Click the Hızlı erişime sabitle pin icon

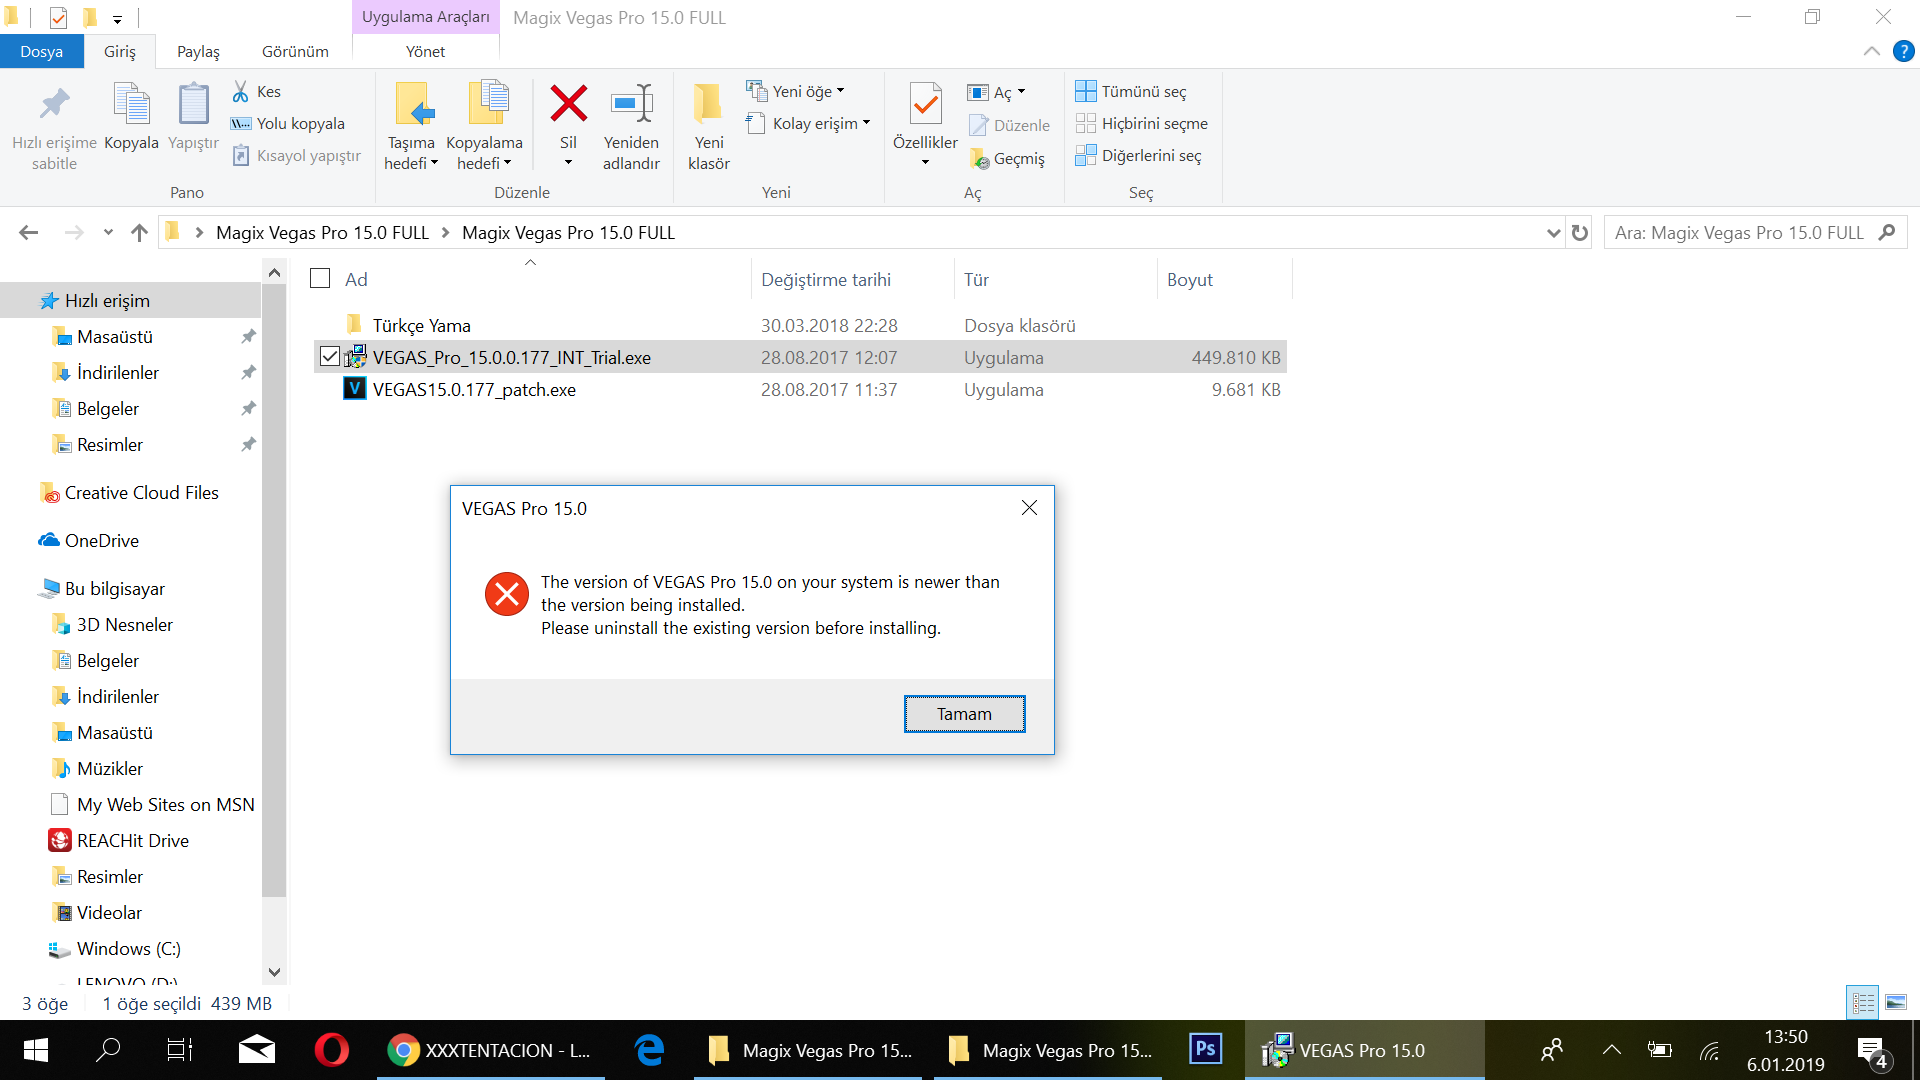54,104
